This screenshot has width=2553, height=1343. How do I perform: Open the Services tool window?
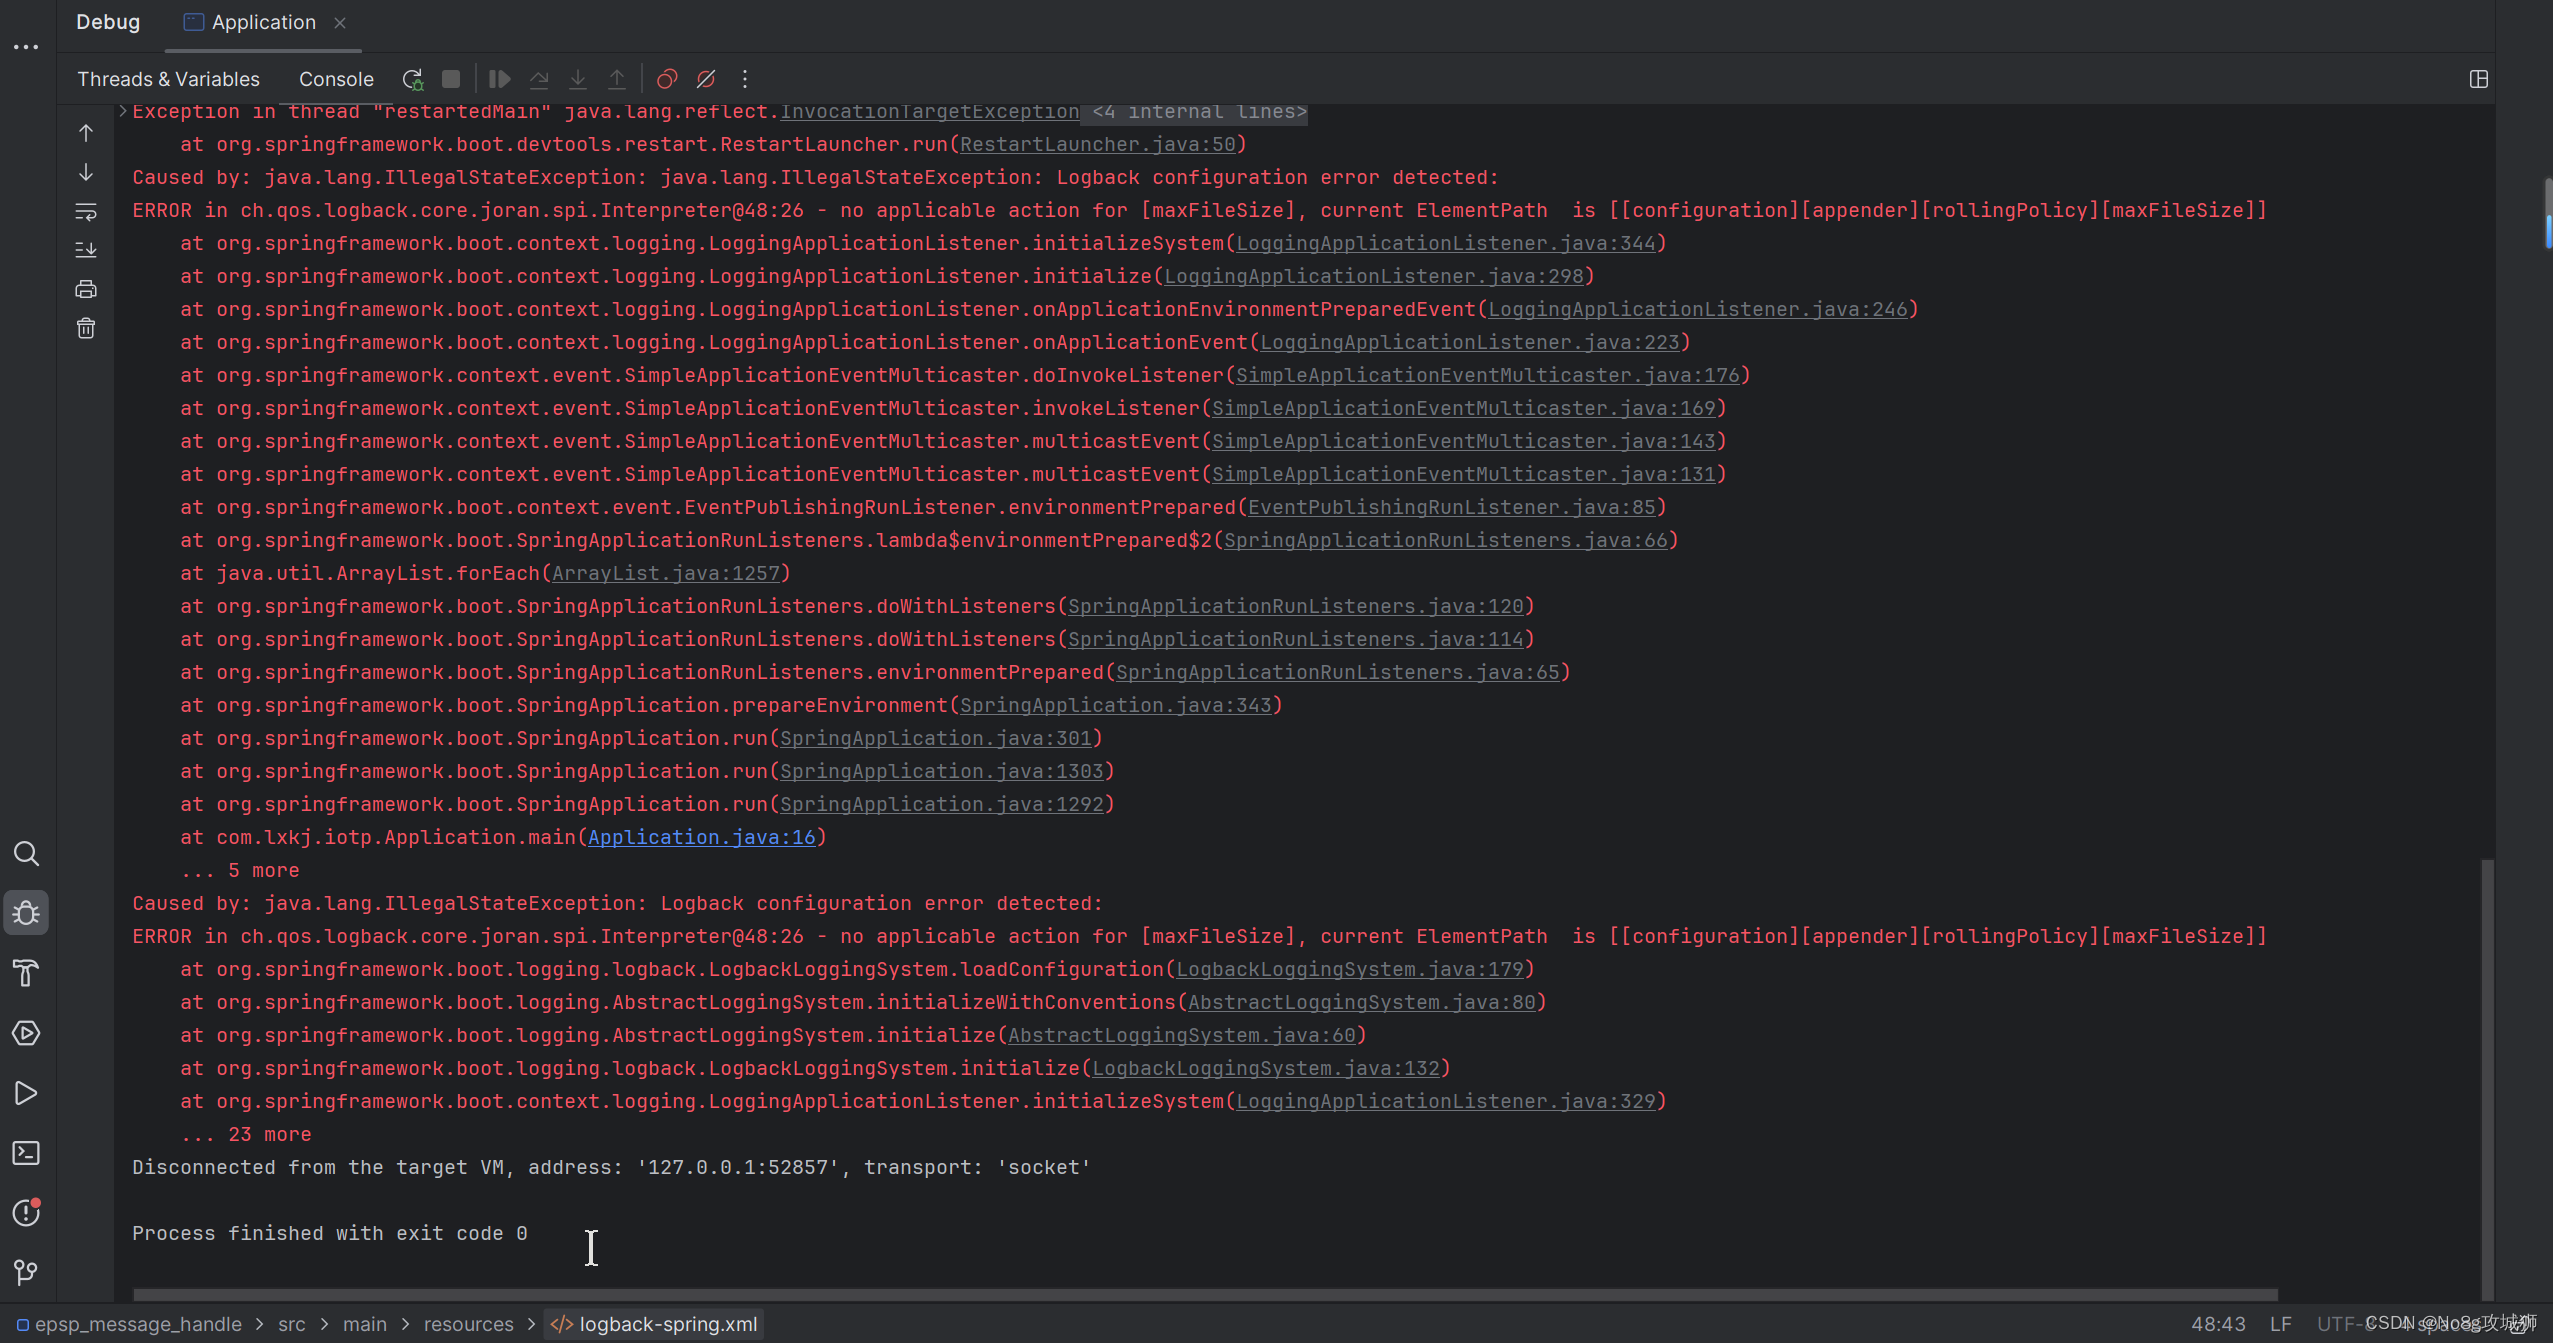click(x=25, y=1033)
